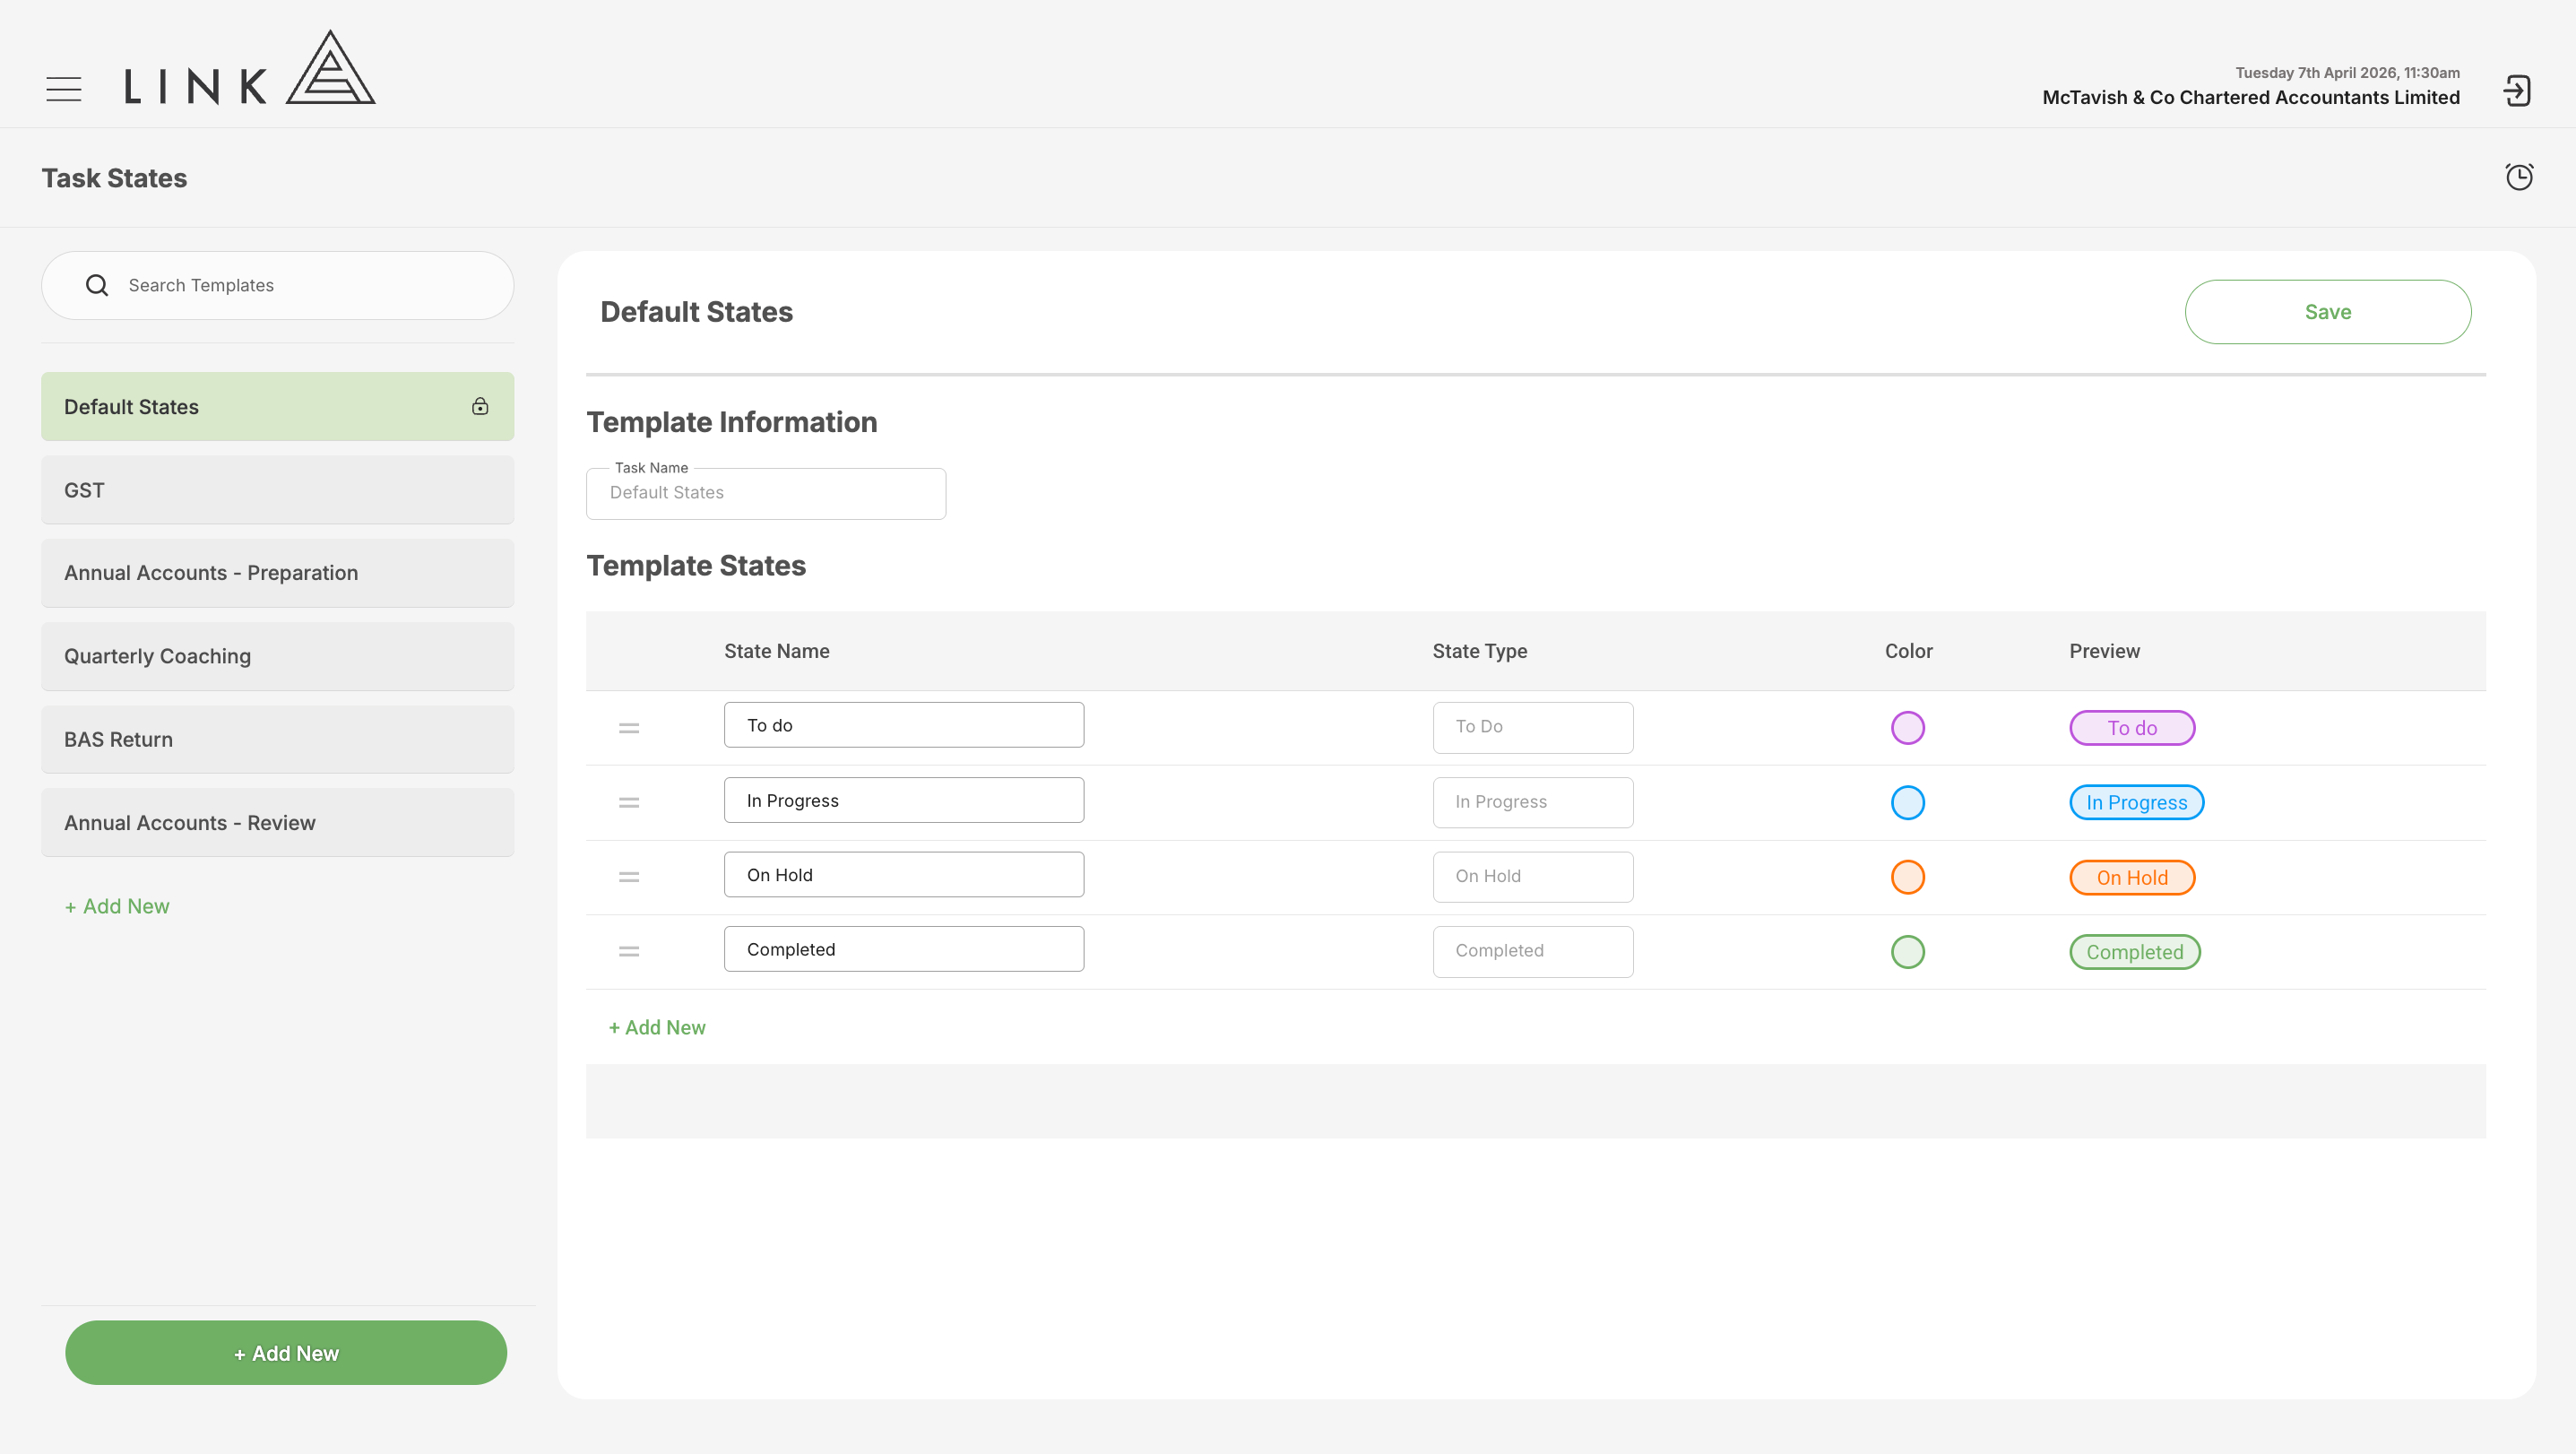Viewport: 2576px width, 1454px height.
Task: Click the date and time text
Action: point(2348,73)
